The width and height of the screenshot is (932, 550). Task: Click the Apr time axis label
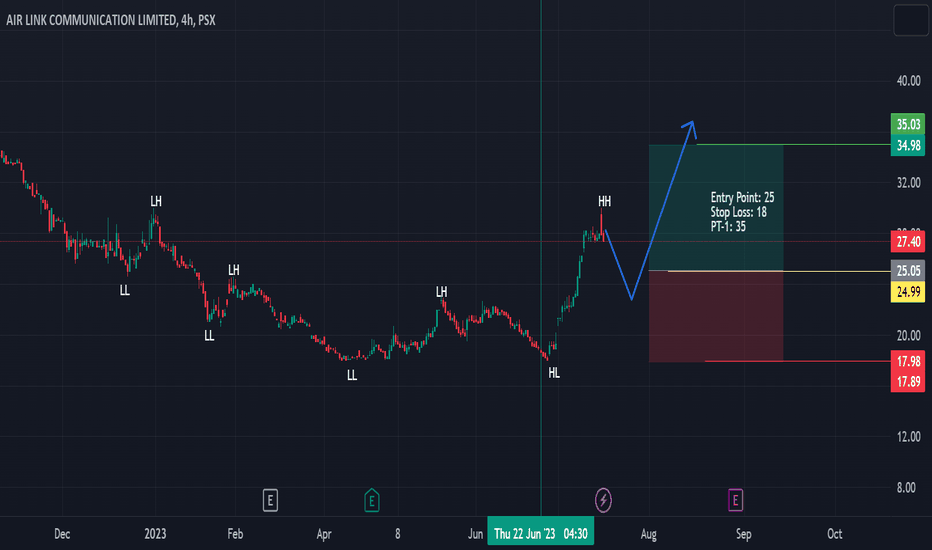coord(324,534)
